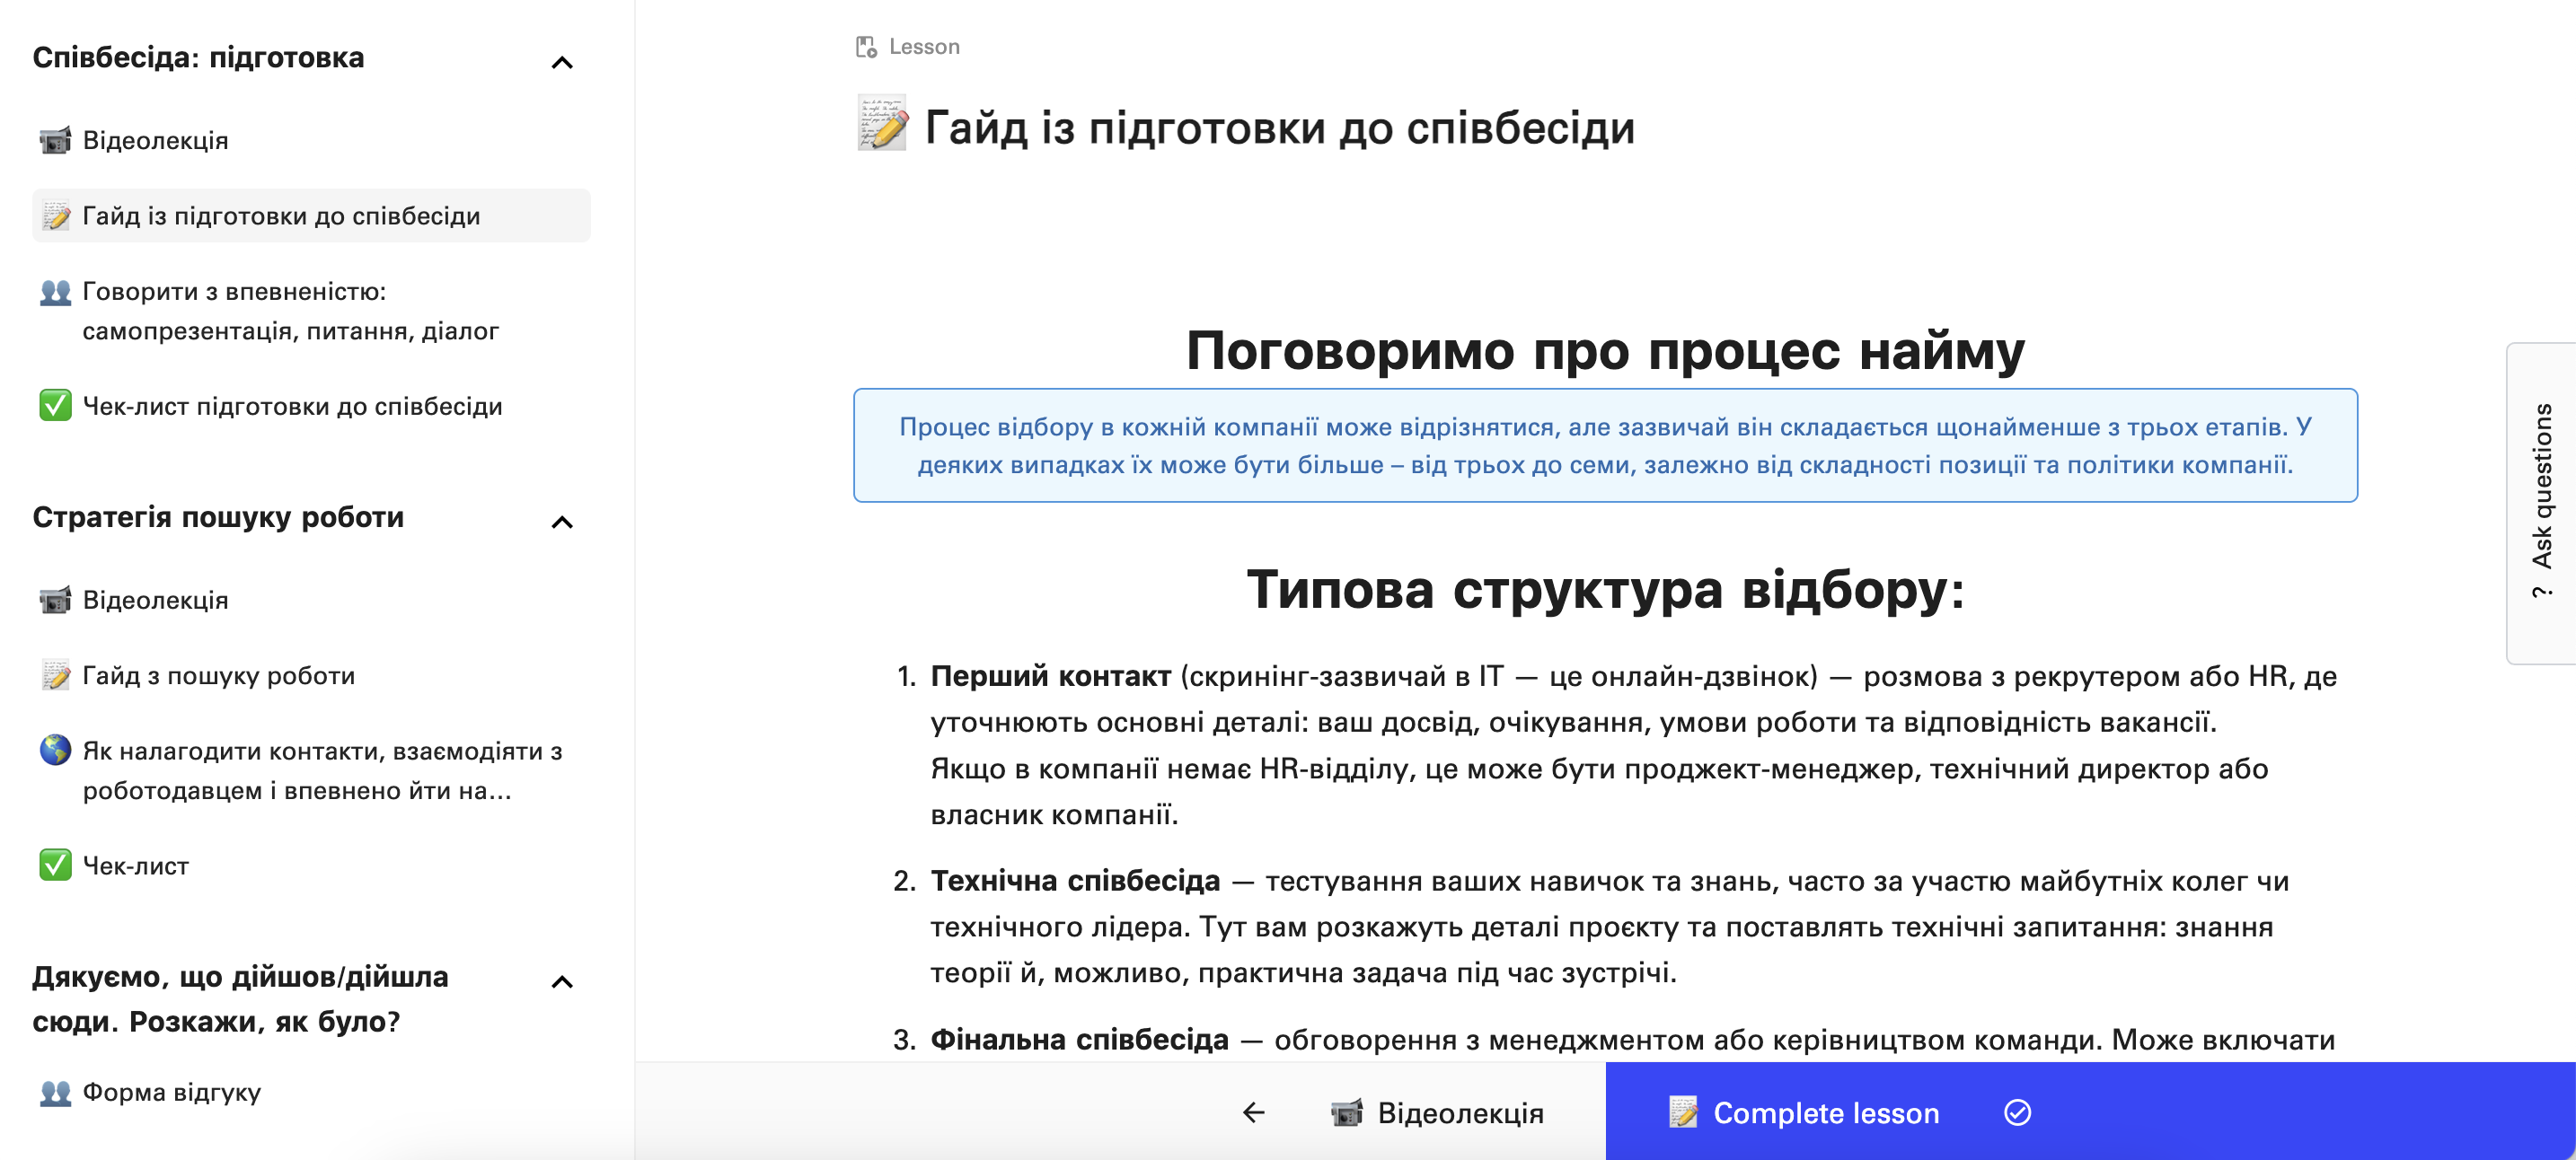This screenshot has width=2576, height=1160.
Task: Click globe icon beside 'Як налагодити контакти'
Action: (x=55, y=750)
